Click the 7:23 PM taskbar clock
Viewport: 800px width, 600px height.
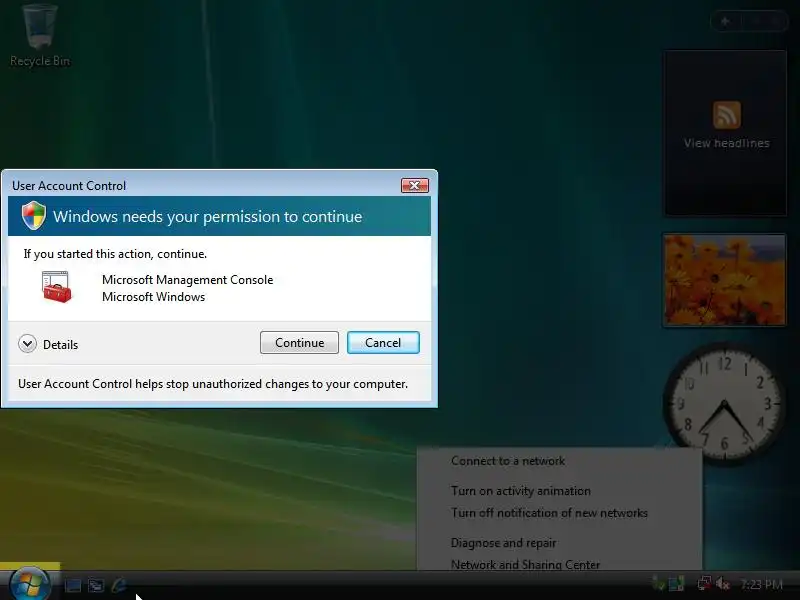(761, 584)
